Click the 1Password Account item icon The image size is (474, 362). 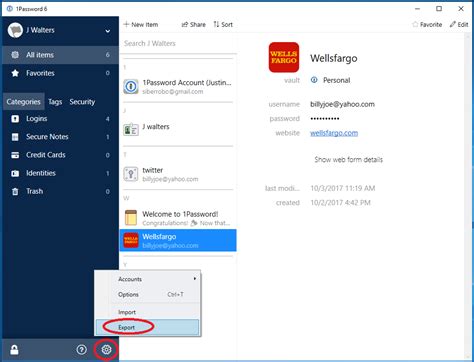[131, 87]
